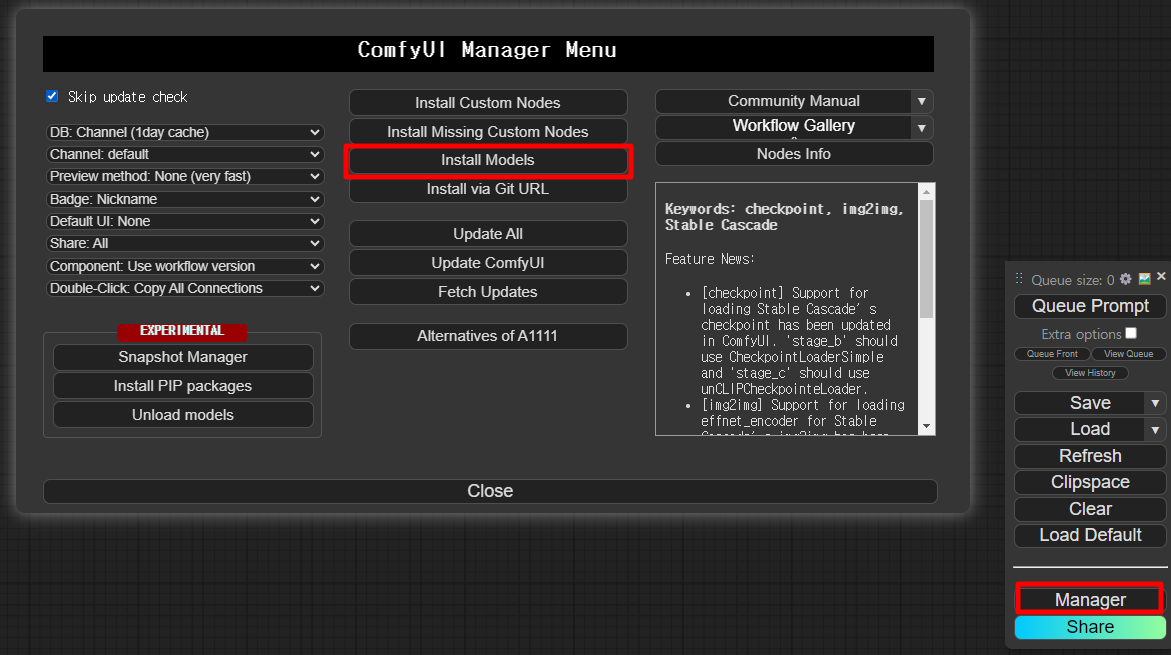Click the Share gradient button
The width and height of the screenshot is (1171, 655).
[1090, 627]
